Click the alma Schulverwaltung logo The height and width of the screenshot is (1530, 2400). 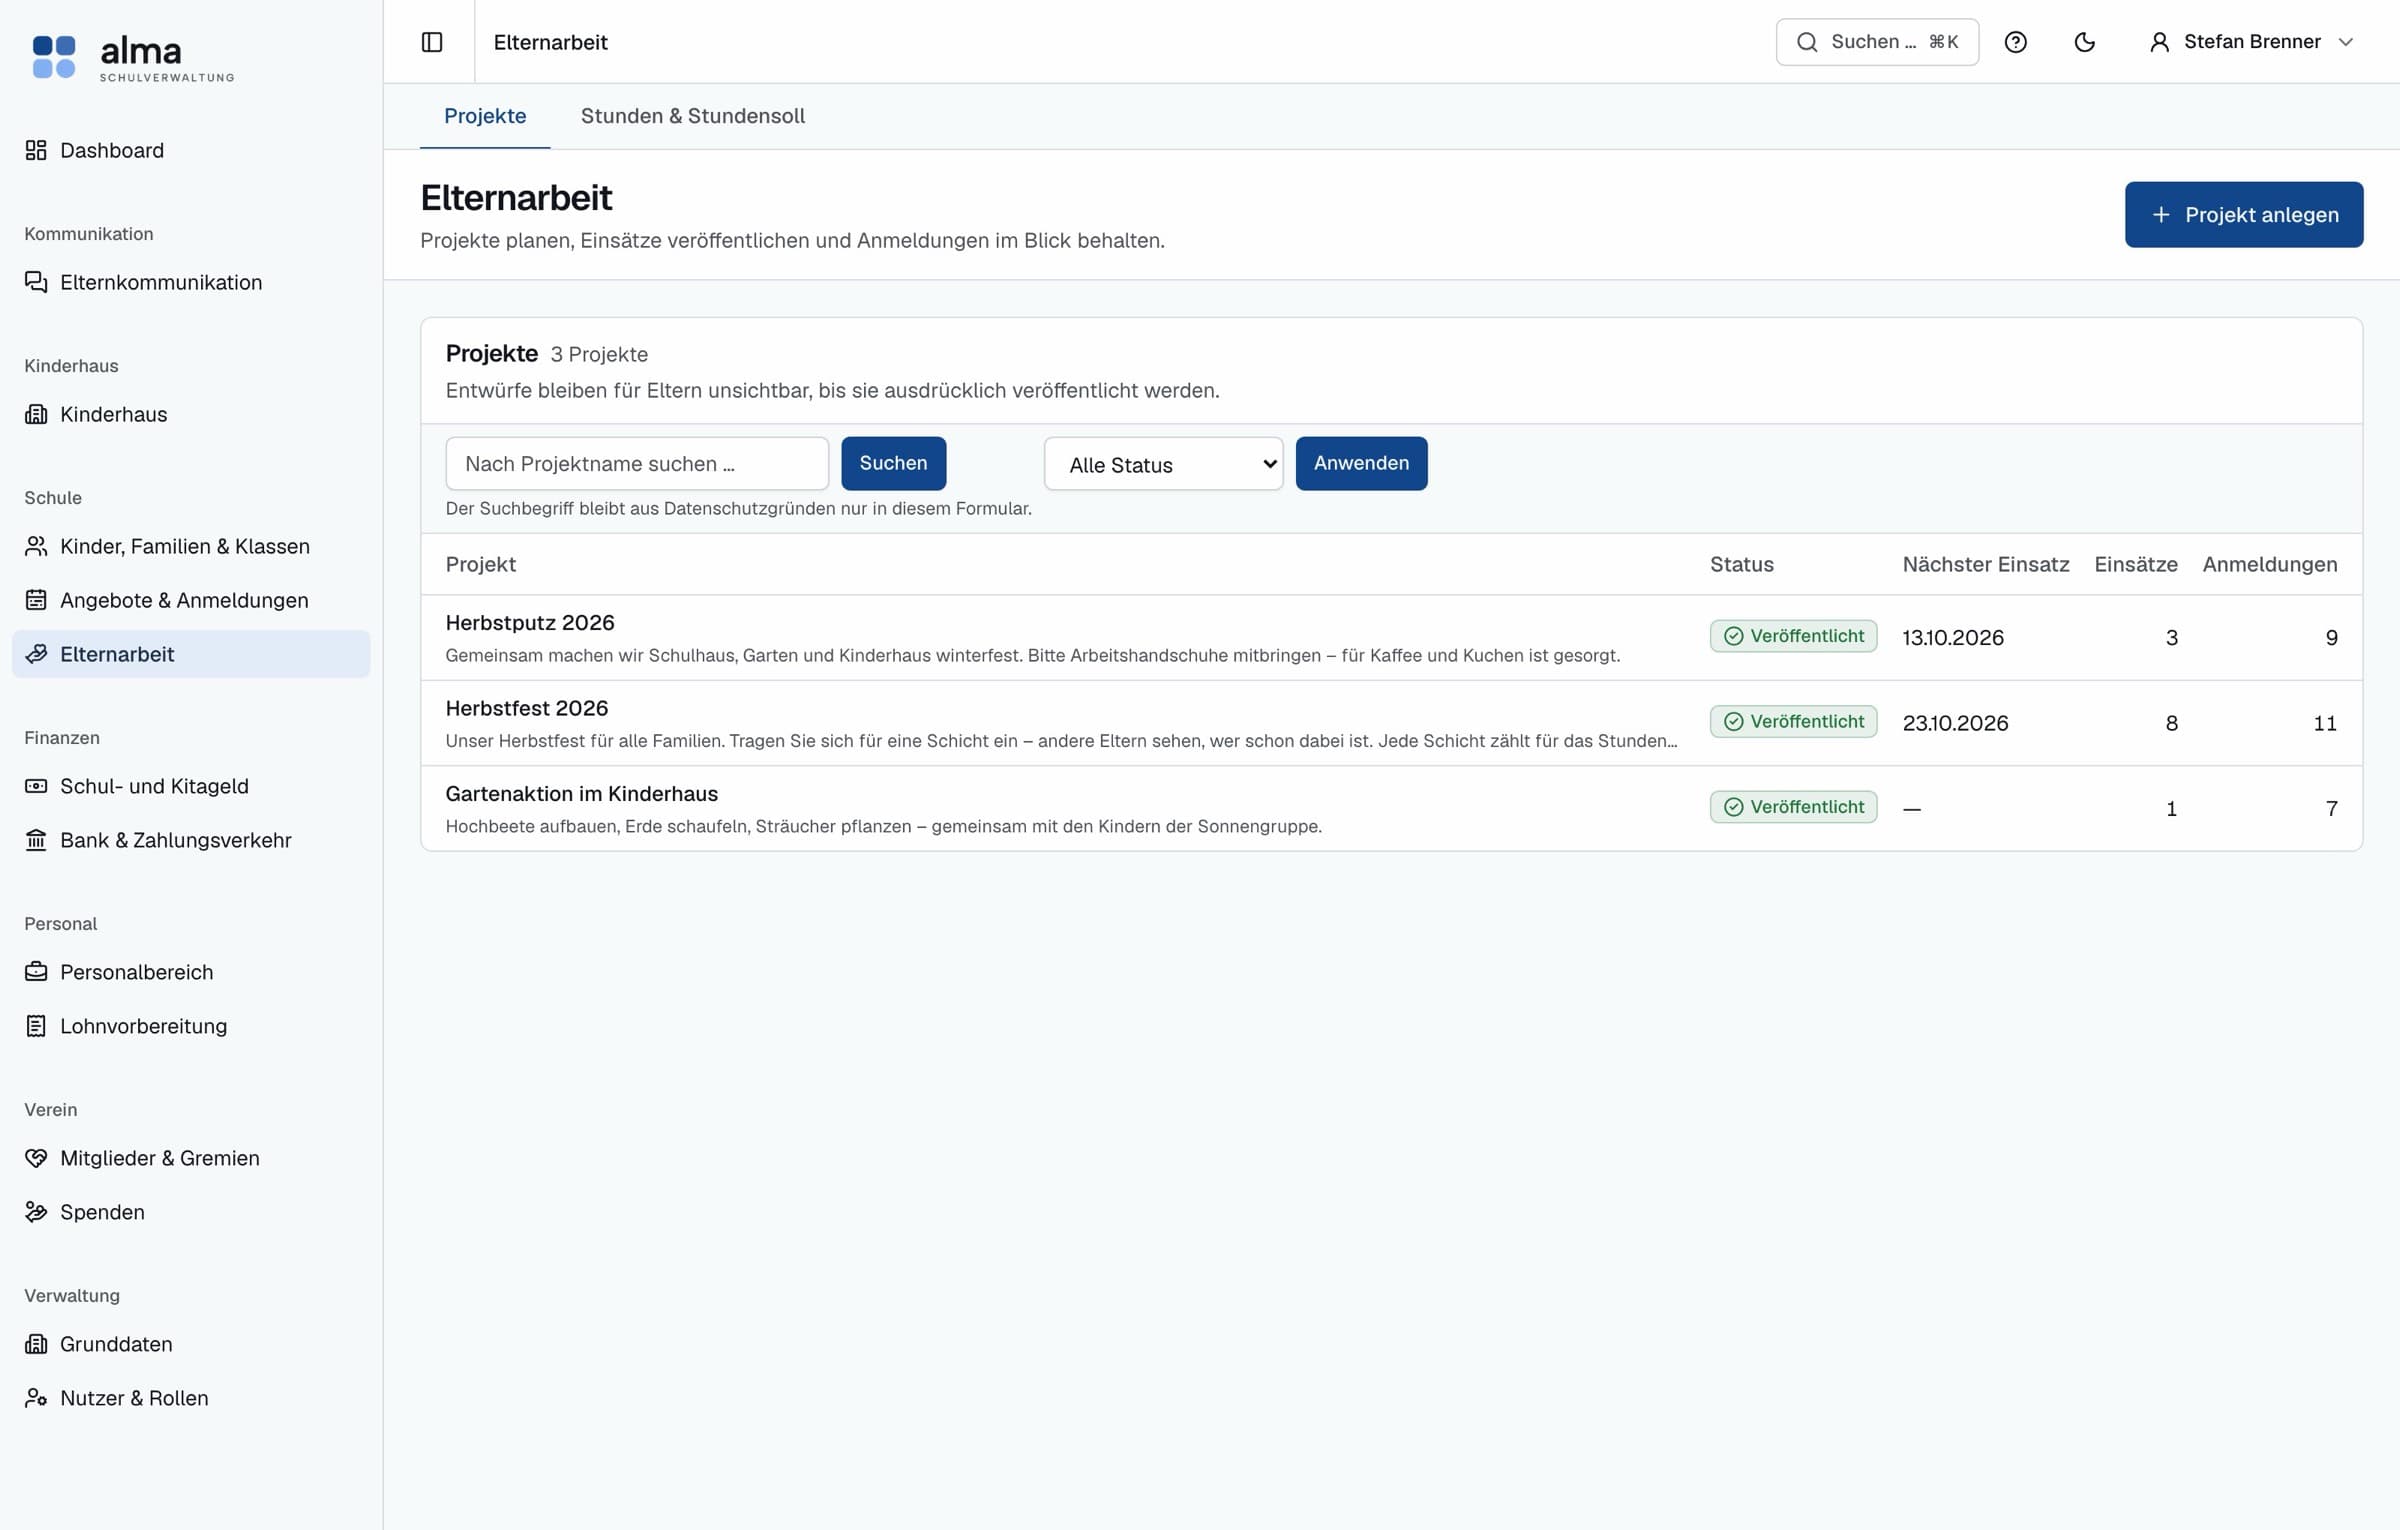(x=133, y=57)
